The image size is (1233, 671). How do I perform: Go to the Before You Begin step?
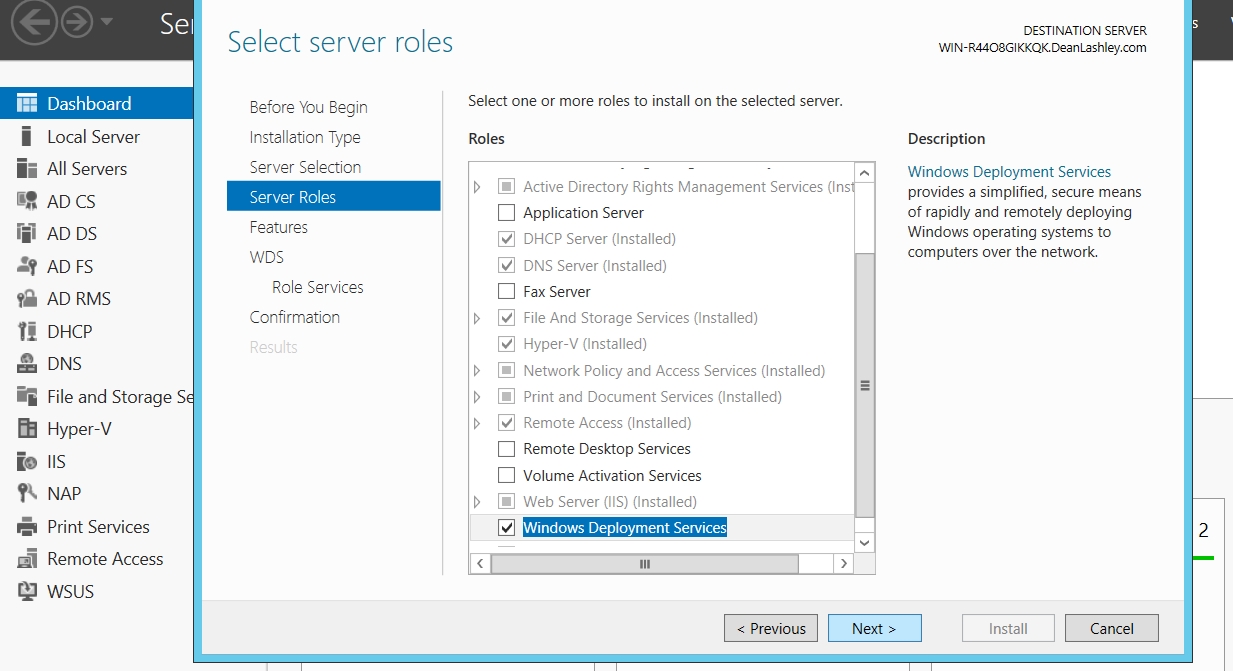309,107
